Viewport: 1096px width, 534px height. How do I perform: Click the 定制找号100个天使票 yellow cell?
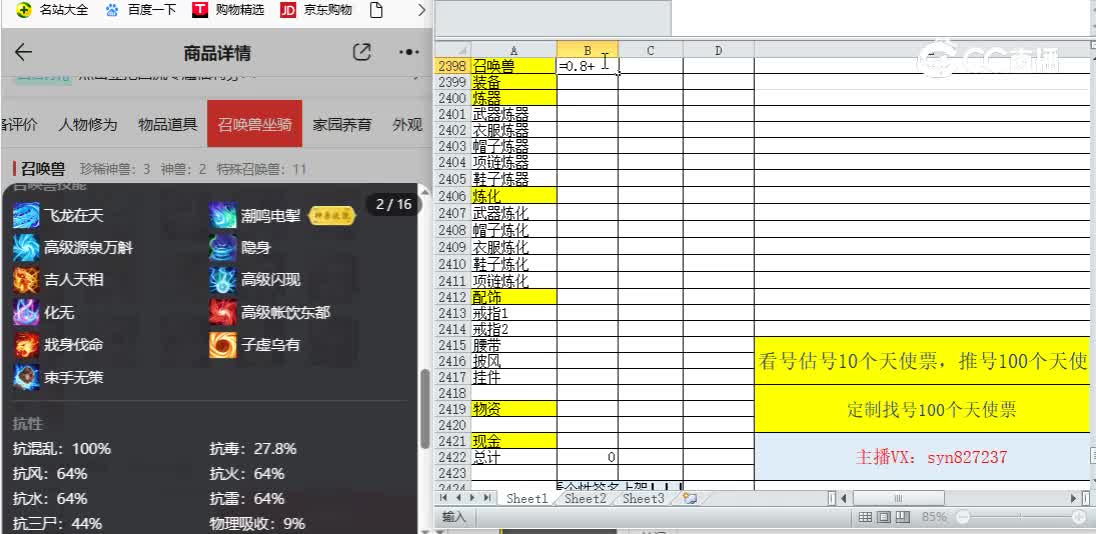(925, 410)
